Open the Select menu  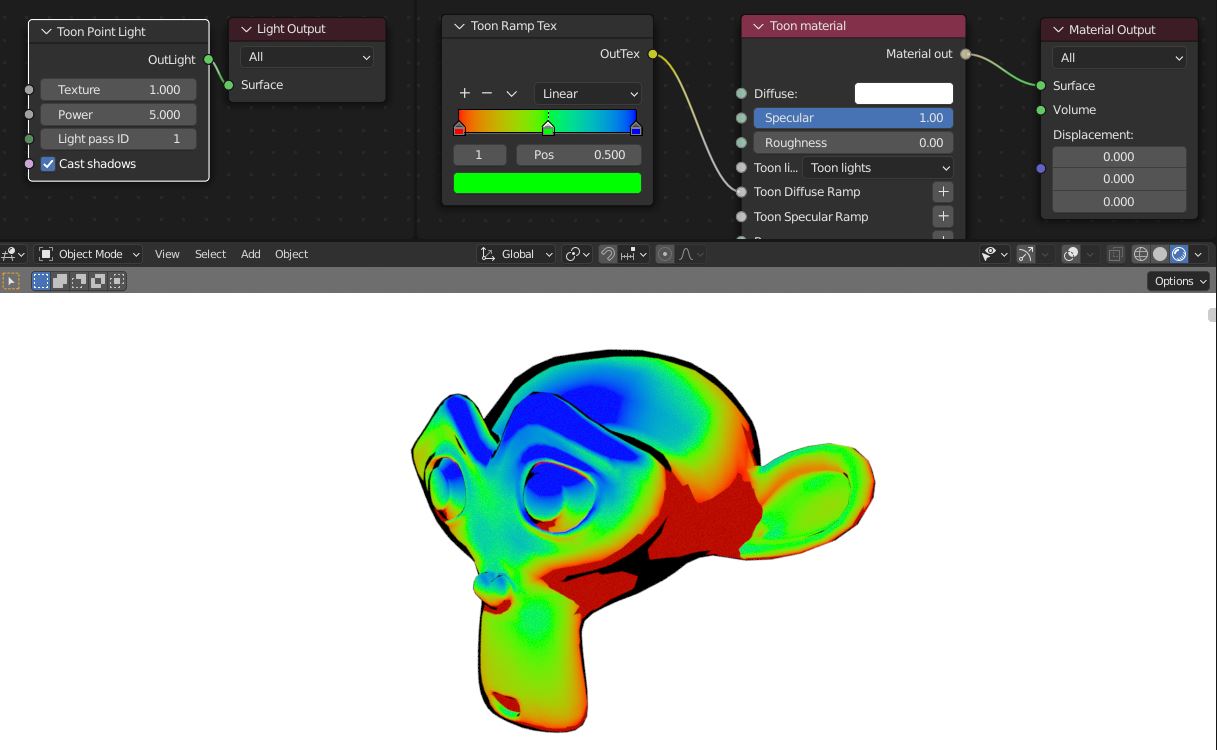coord(210,254)
